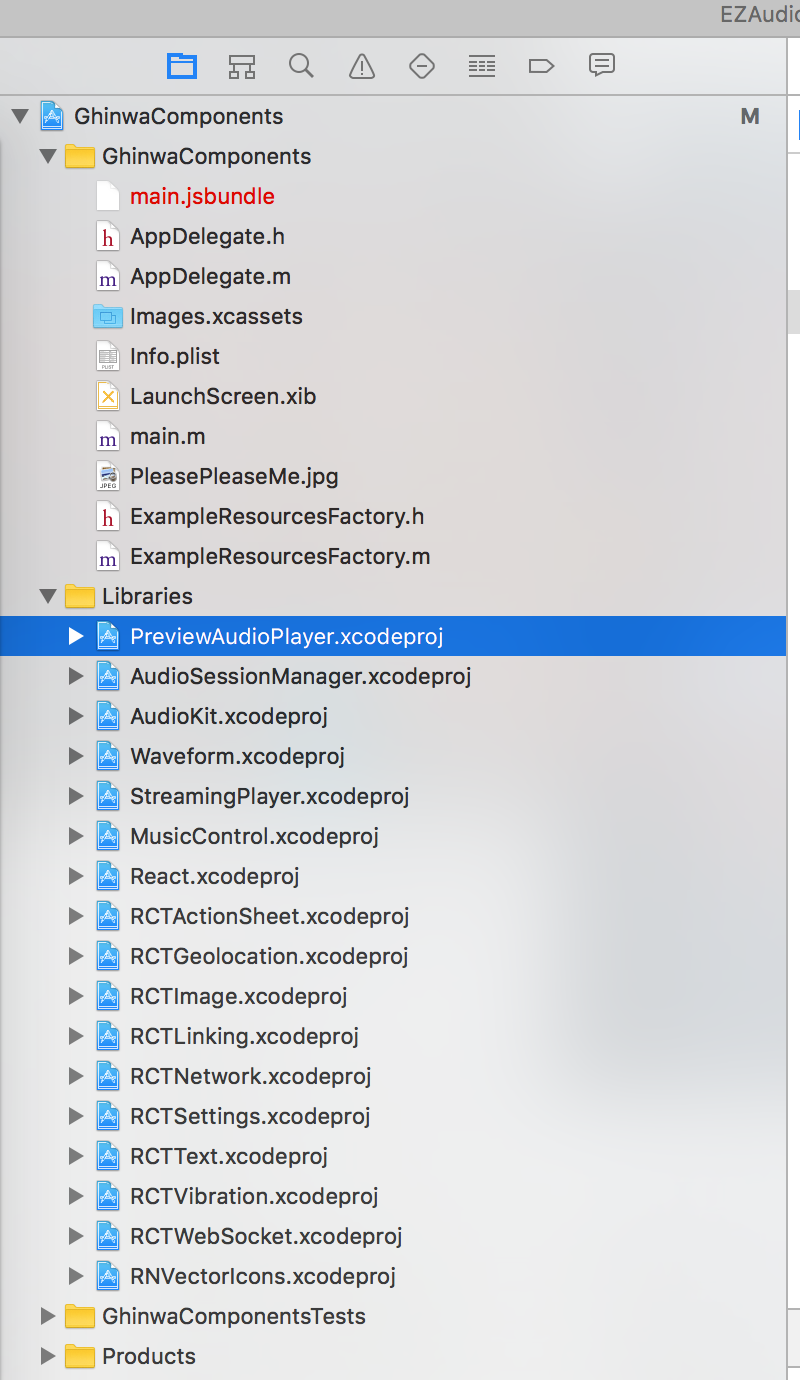The image size is (800, 1380).
Task: Expand PreviewAudioPlayer.xcodeproj
Action: coord(76,636)
